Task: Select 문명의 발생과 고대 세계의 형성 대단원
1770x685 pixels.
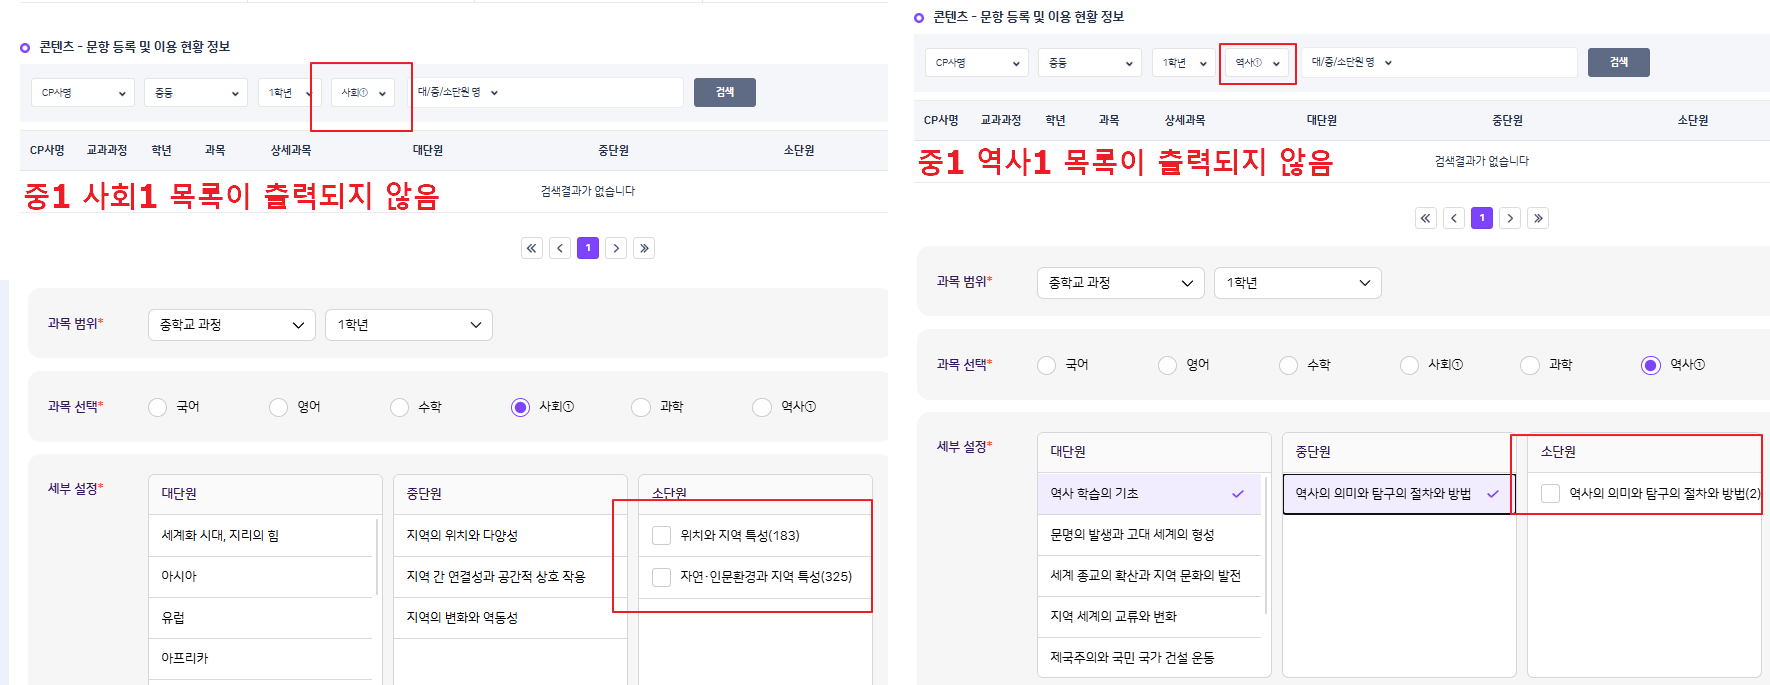Action: tap(1131, 535)
